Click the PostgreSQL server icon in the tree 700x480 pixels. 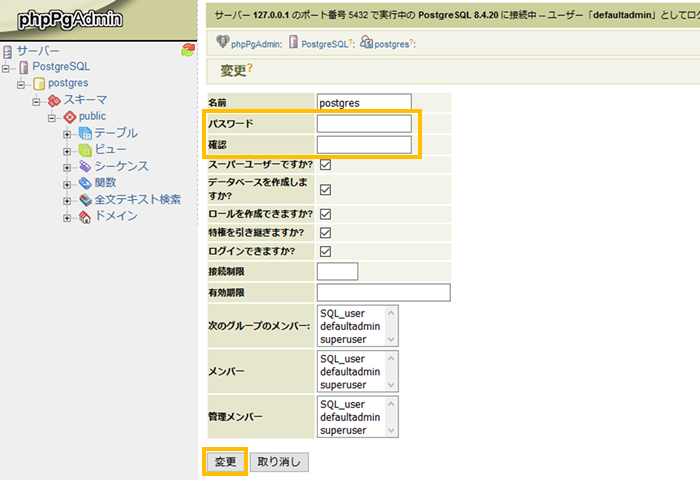[x=24, y=67]
